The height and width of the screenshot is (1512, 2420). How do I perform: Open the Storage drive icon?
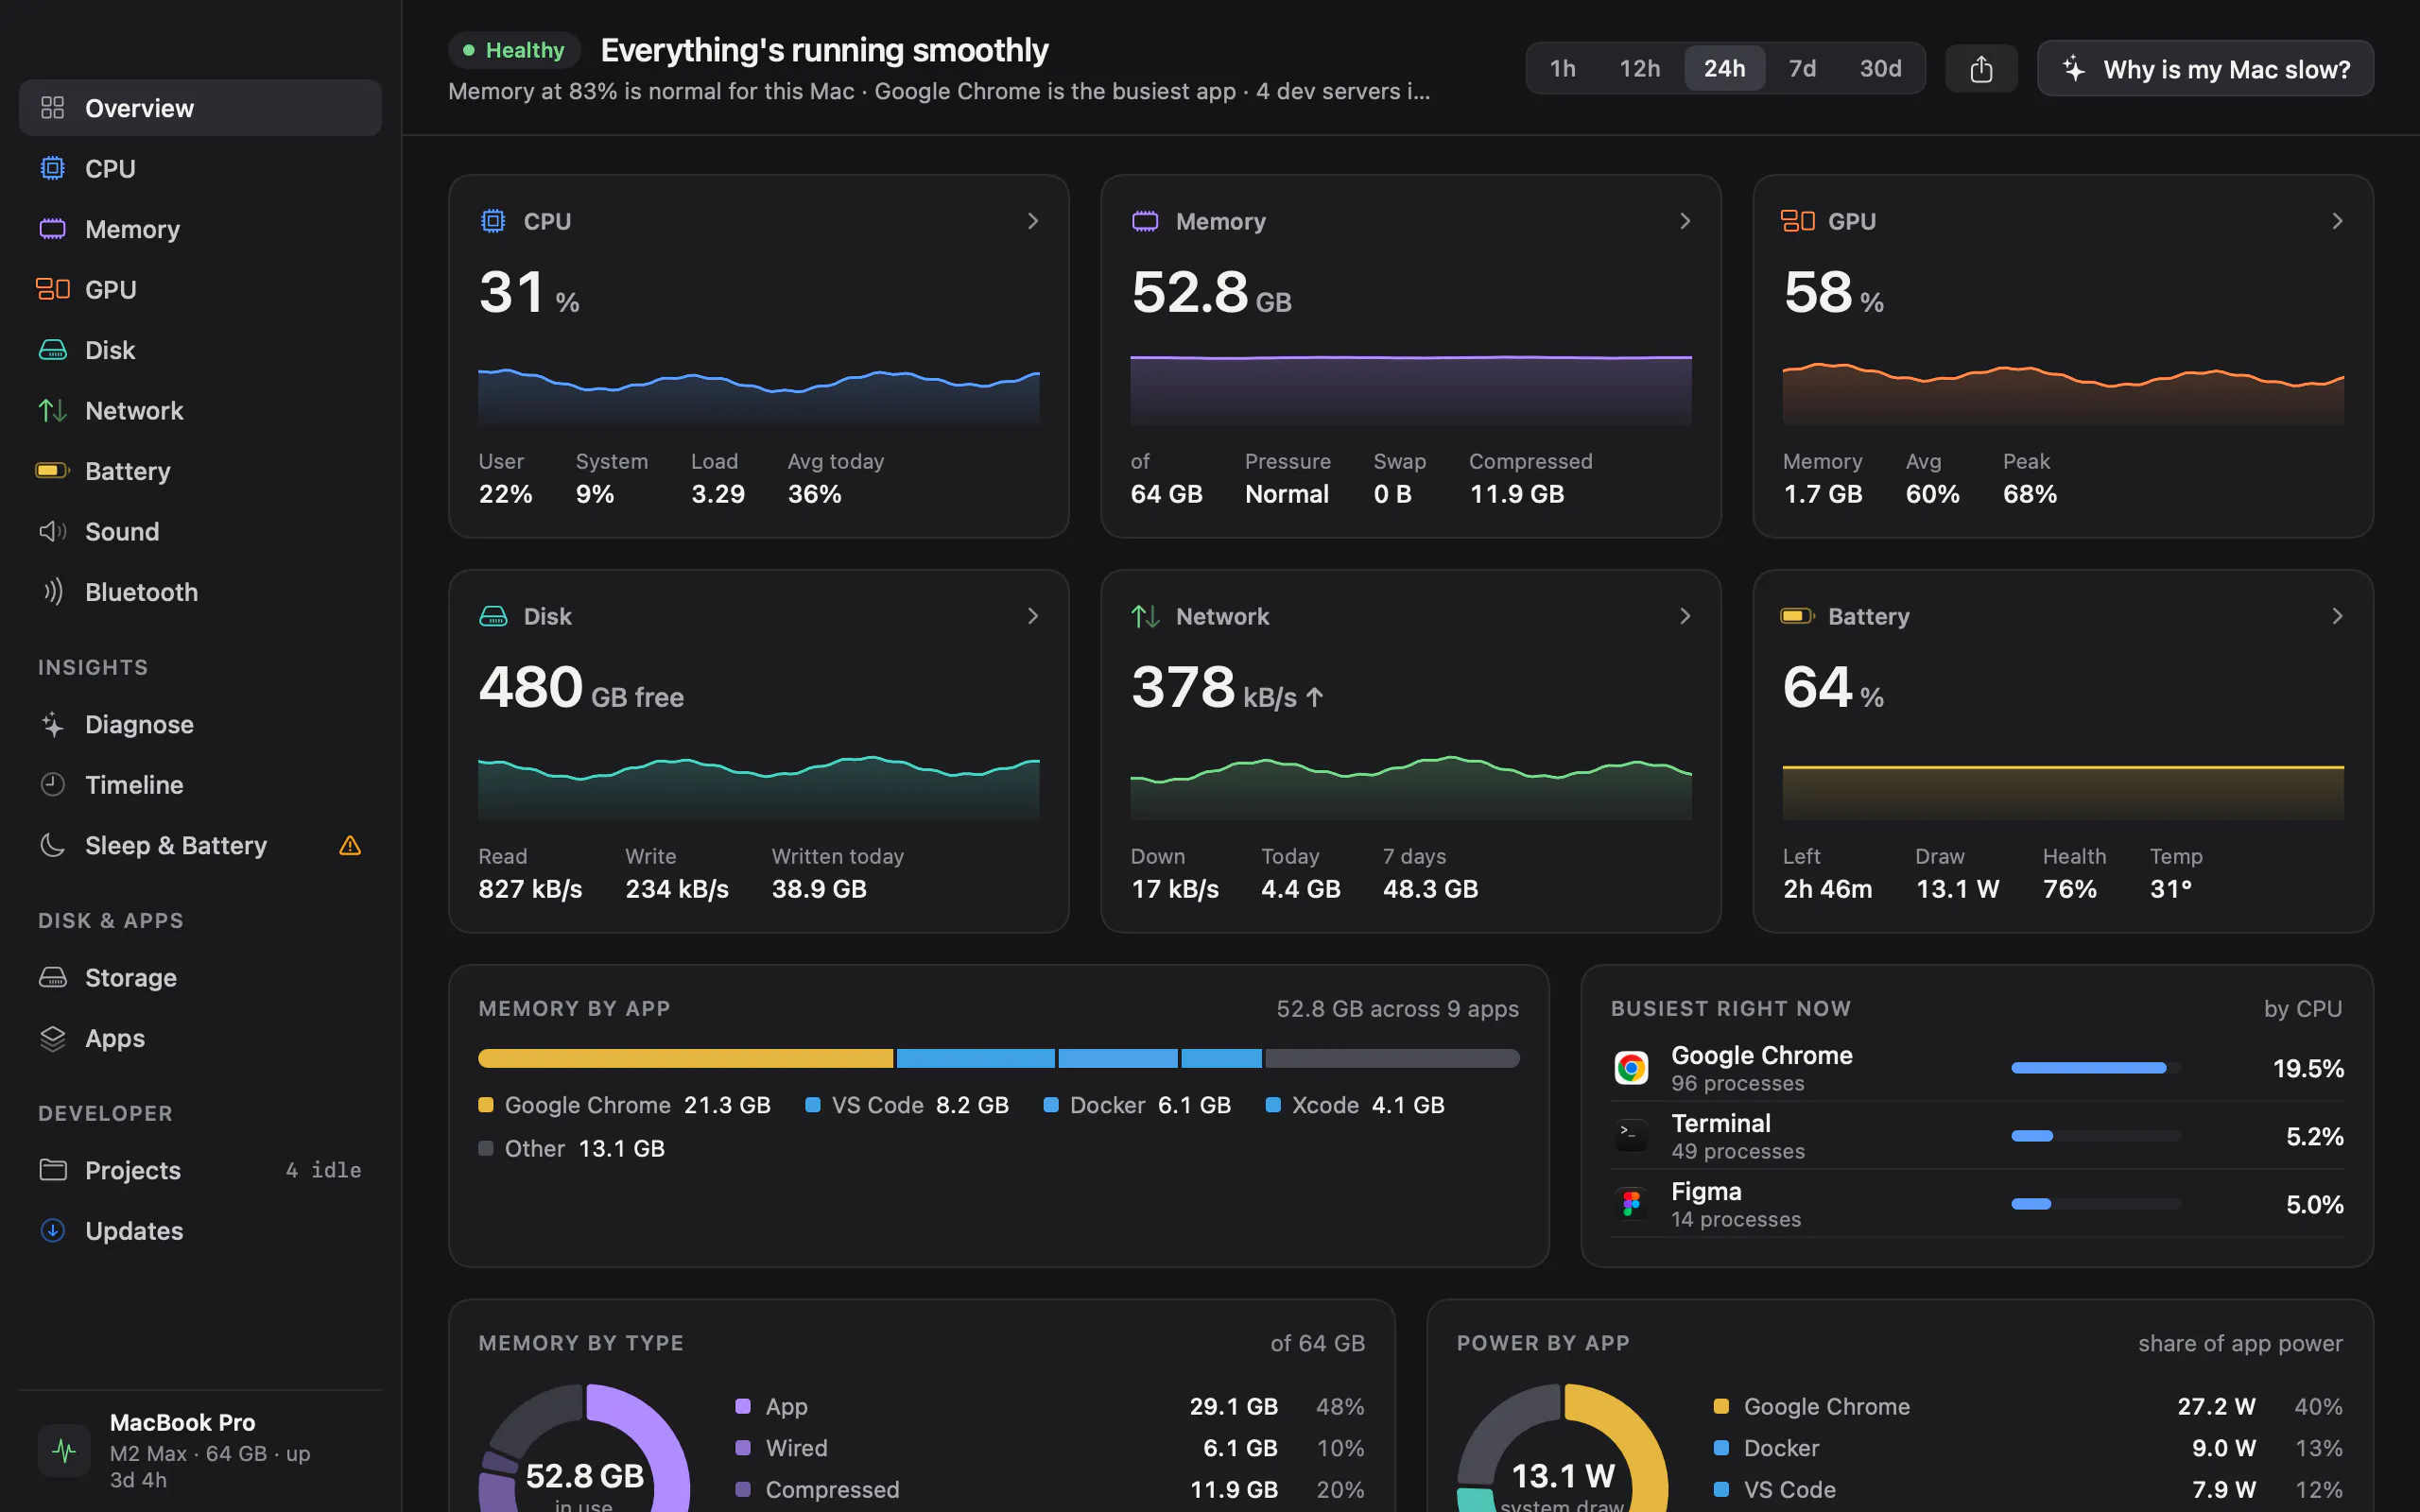tap(52, 977)
